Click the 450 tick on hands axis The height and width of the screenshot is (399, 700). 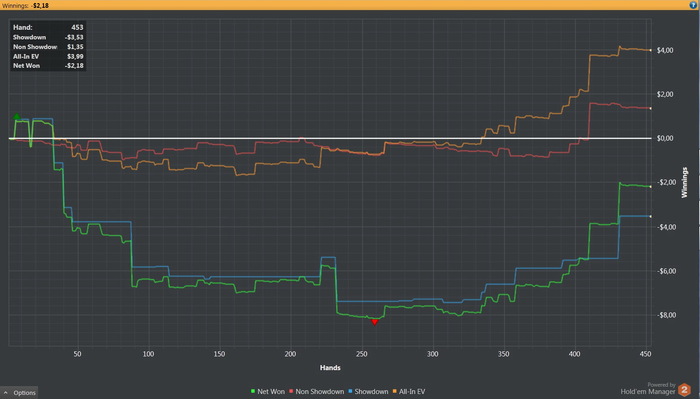(645, 354)
